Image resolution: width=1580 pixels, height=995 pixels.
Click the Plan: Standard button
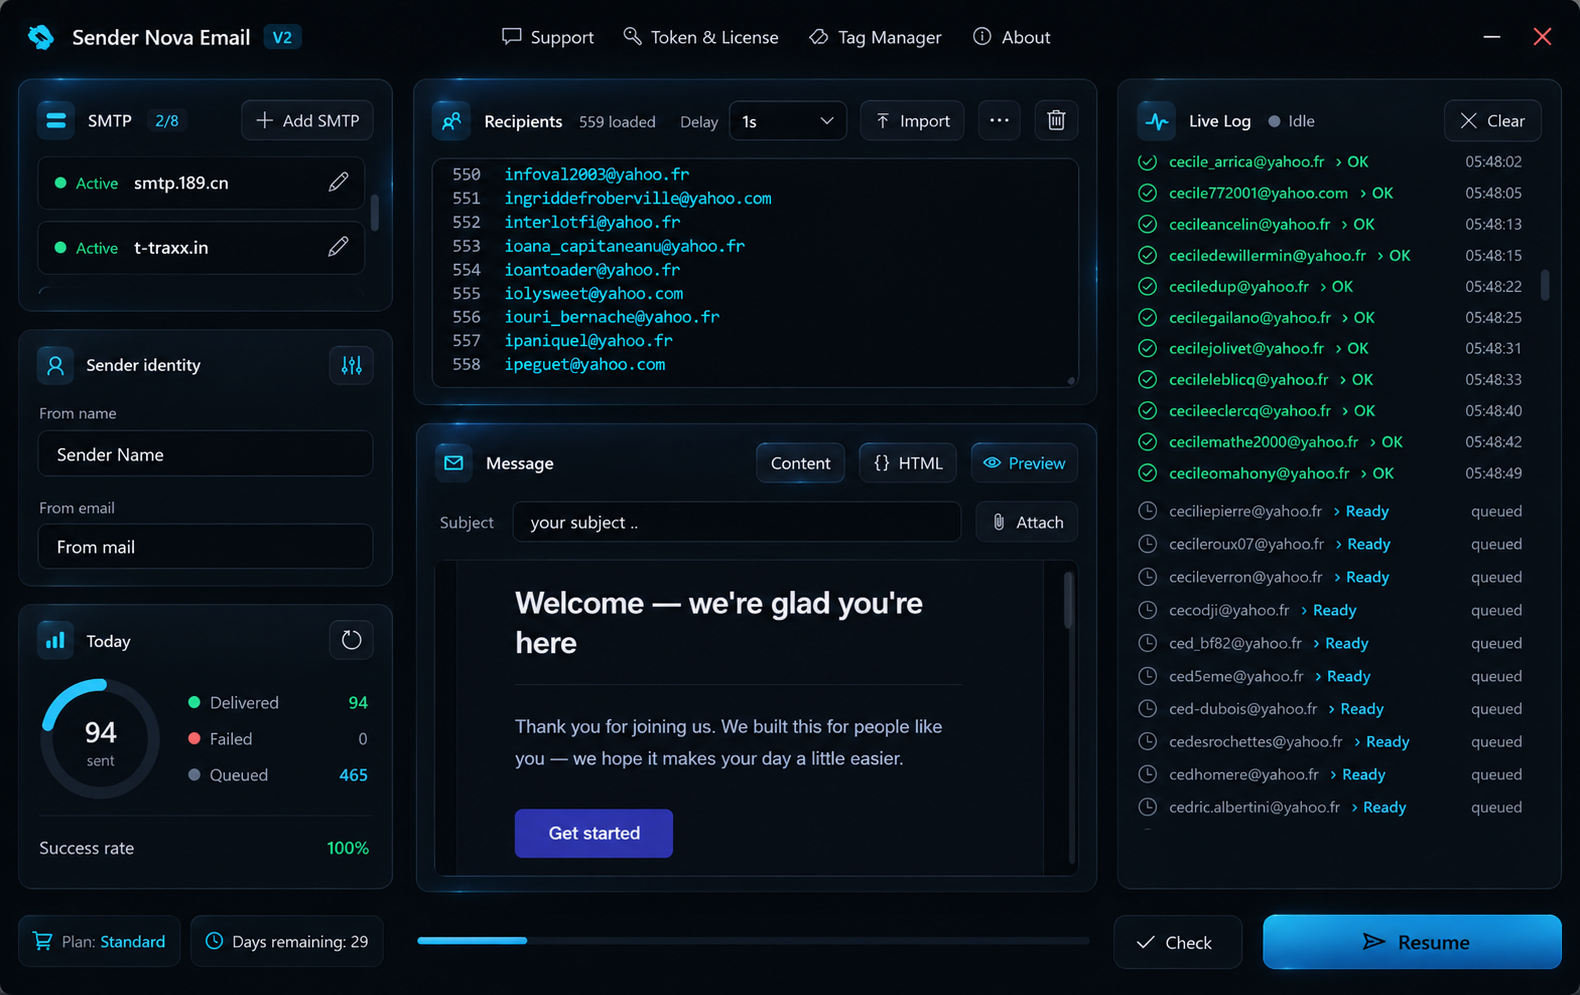pyautogui.click(x=99, y=941)
